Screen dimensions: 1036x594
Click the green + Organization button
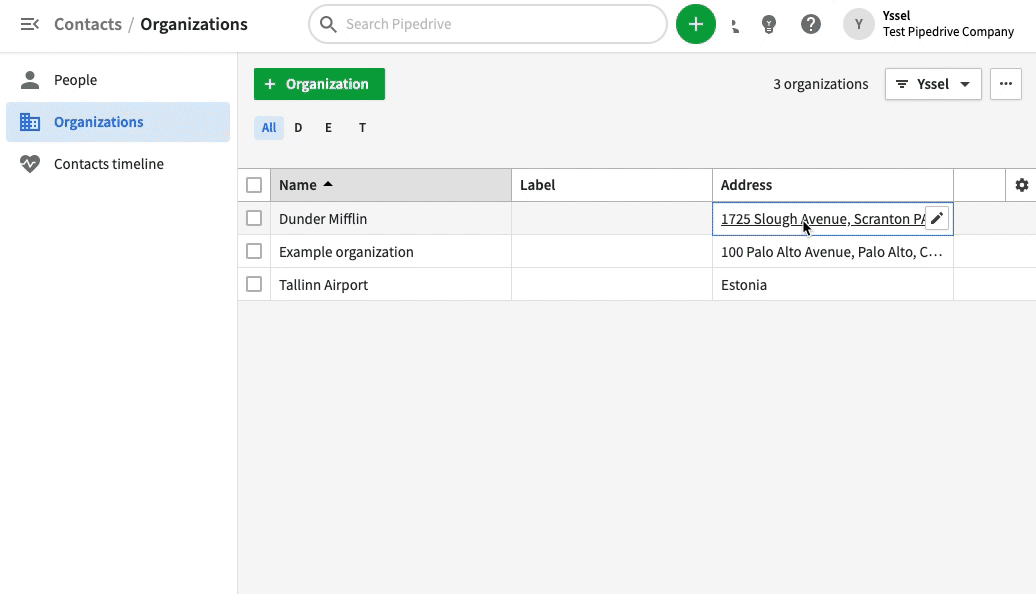pos(319,84)
